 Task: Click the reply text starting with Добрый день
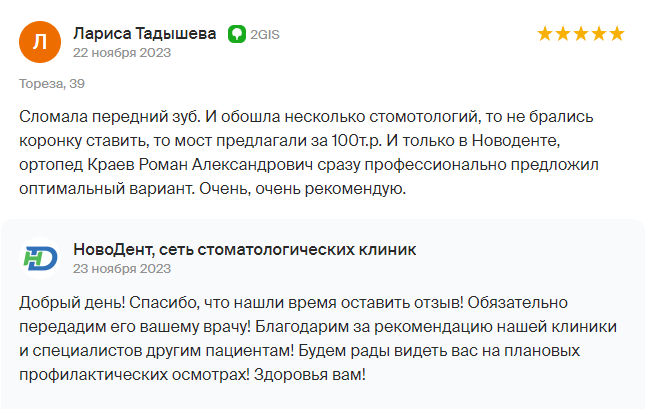pos(318,339)
